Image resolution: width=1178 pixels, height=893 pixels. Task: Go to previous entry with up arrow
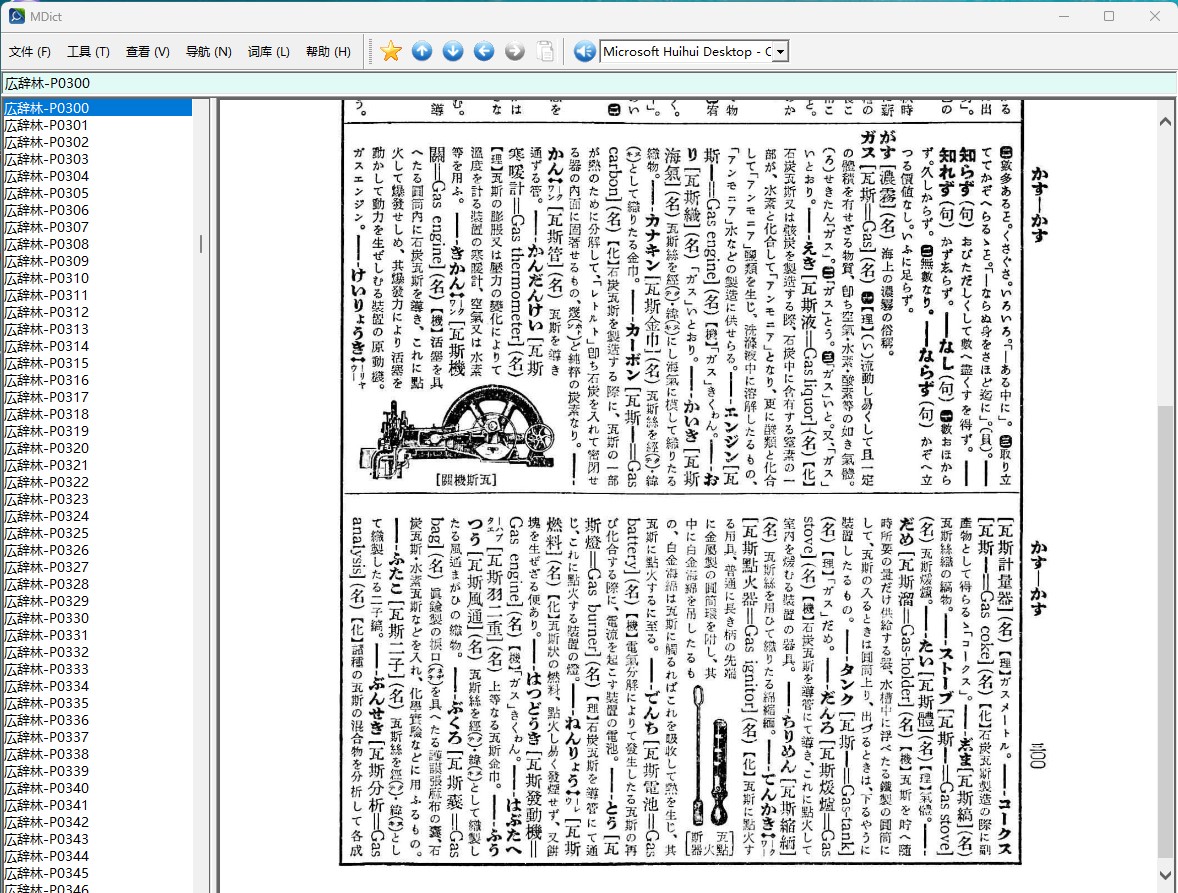click(x=422, y=51)
